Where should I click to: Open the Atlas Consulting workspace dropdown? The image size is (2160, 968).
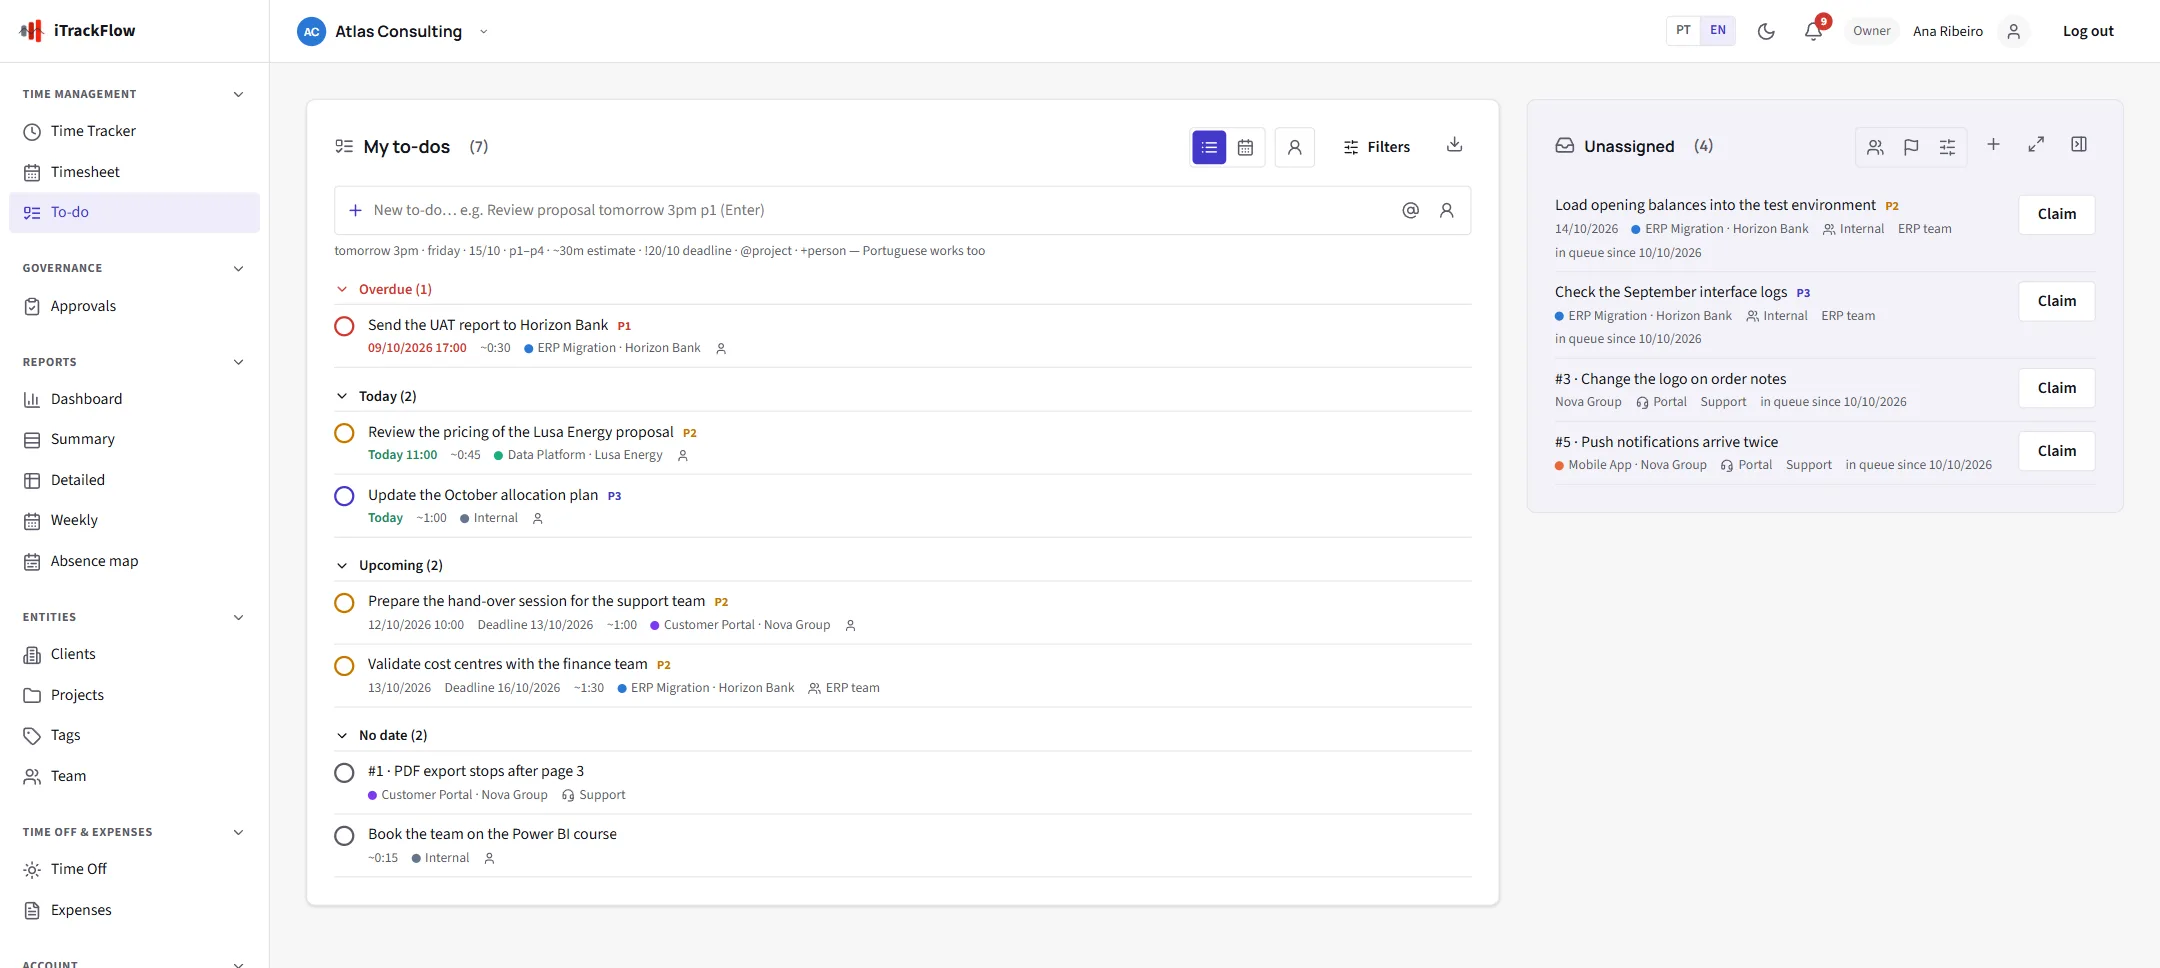point(484,31)
